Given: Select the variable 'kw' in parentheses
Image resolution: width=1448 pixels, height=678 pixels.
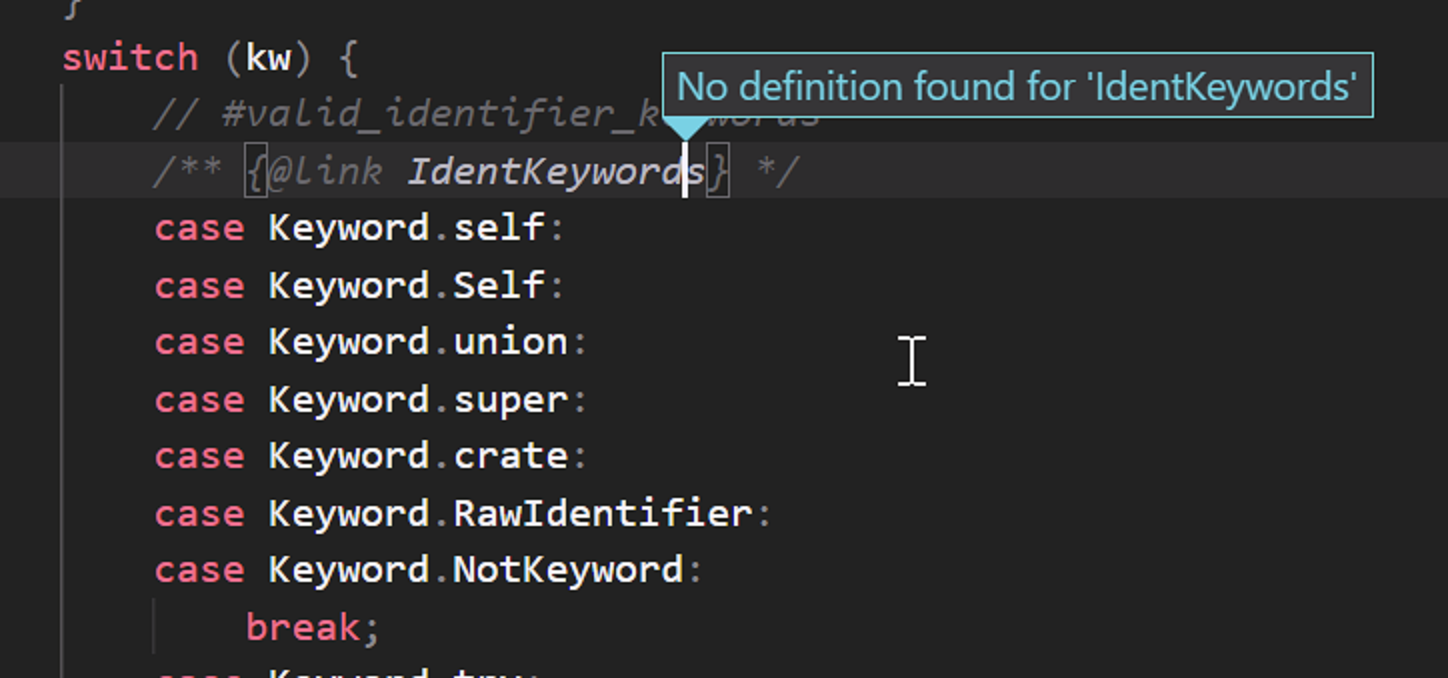Looking at the screenshot, I should [x=270, y=57].
